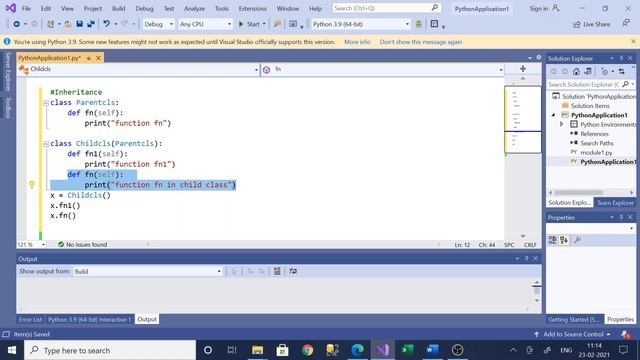This screenshot has width=640, height=360.
Task: Click the Categorized icon in Properties panel
Action: pyautogui.click(x=552, y=240)
